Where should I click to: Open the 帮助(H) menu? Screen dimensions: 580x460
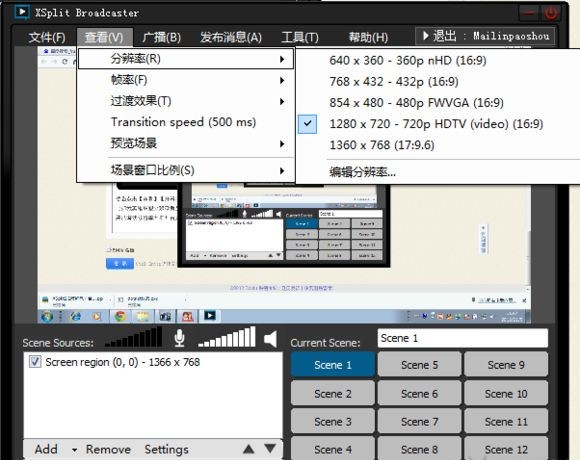point(368,37)
